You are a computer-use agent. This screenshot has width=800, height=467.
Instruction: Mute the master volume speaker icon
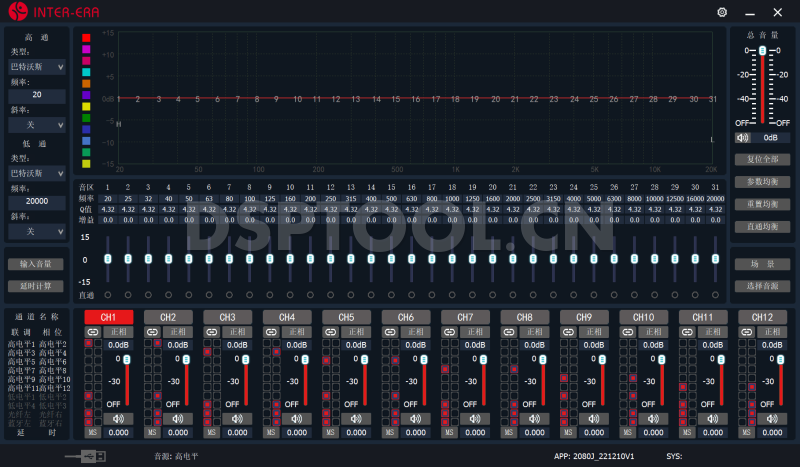[743, 138]
